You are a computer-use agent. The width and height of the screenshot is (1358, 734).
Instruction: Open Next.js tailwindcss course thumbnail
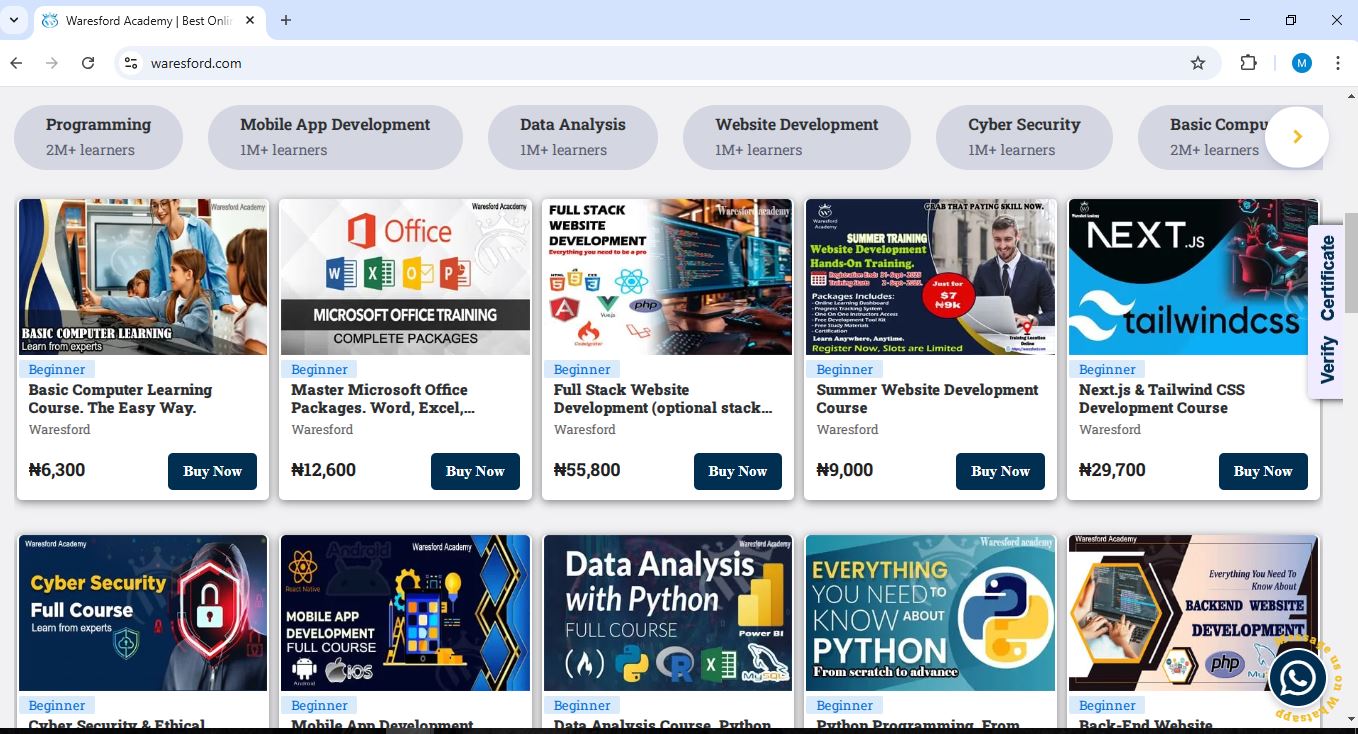(x=1193, y=277)
